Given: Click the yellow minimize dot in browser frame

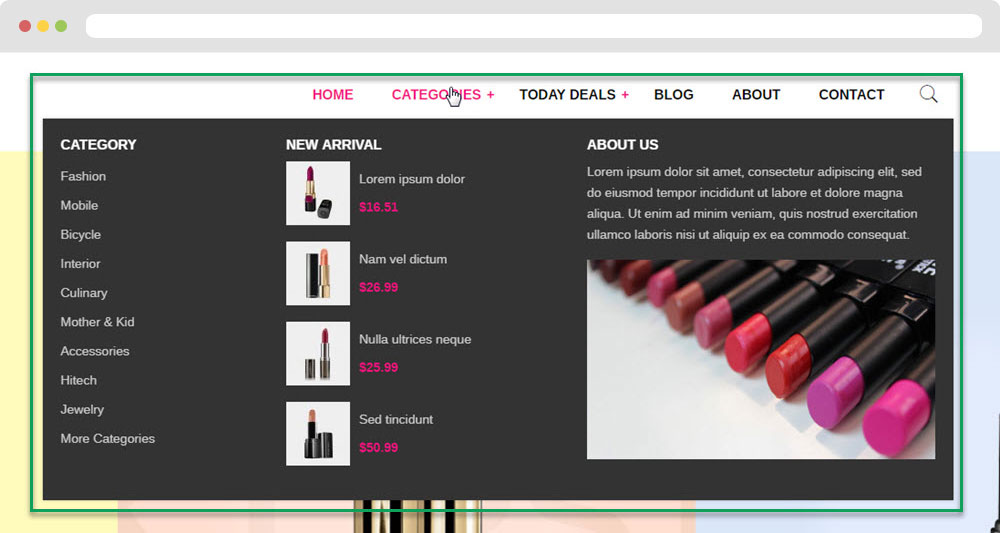Looking at the screenshot, I should tap(43, 26).
